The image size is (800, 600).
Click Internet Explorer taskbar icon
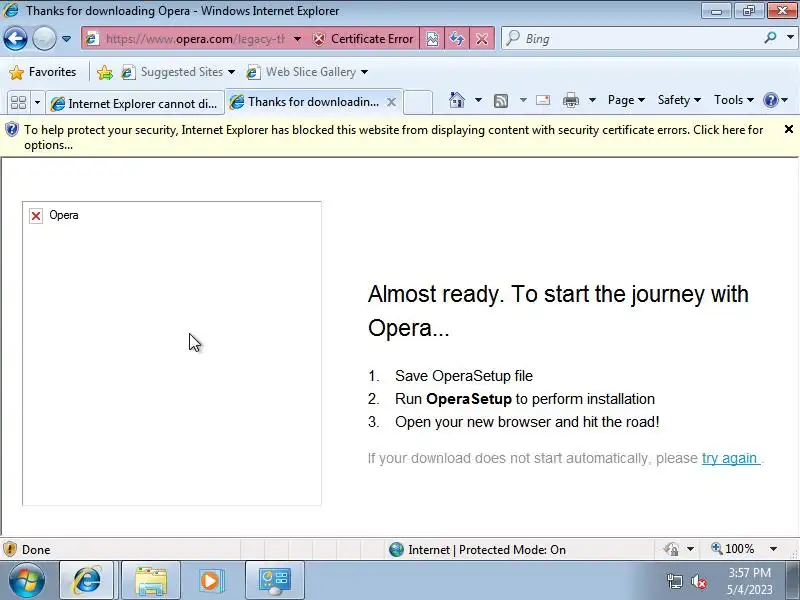[86, 580]
